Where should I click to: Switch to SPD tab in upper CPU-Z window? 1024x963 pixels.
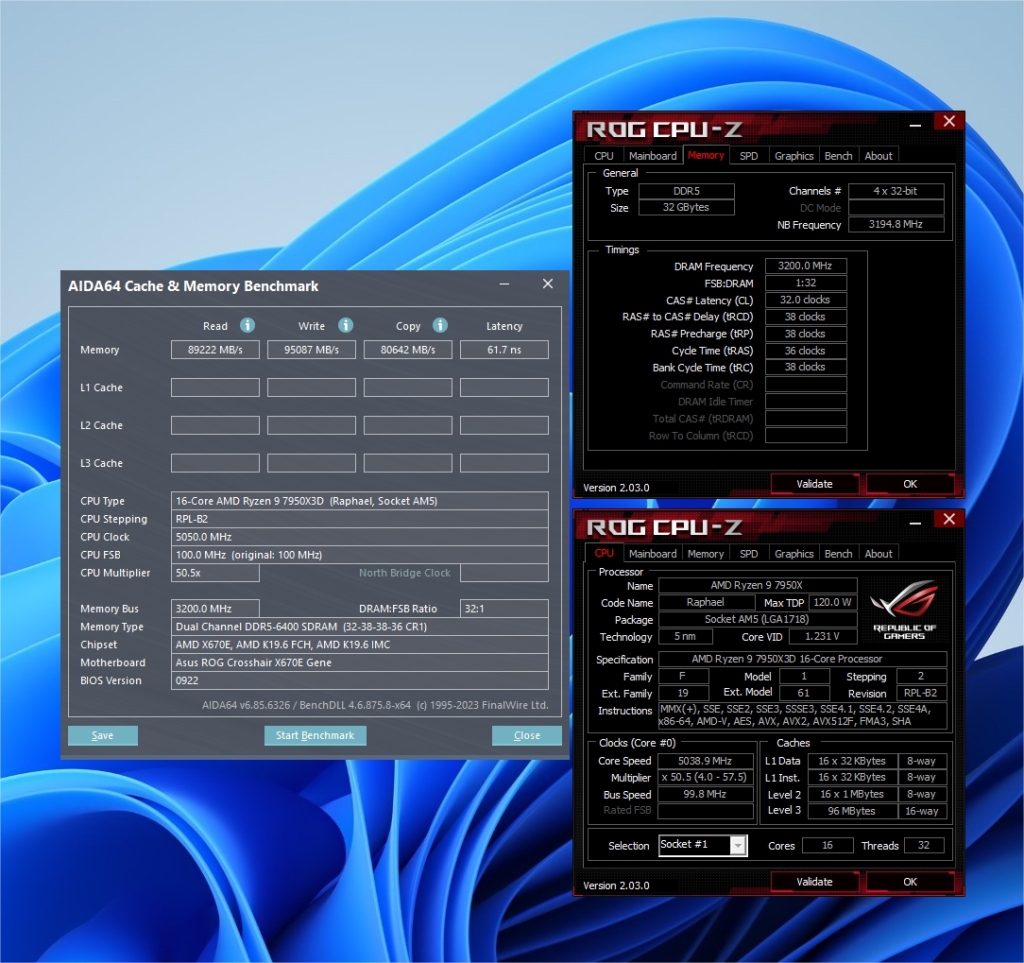(x=748, y=156)
